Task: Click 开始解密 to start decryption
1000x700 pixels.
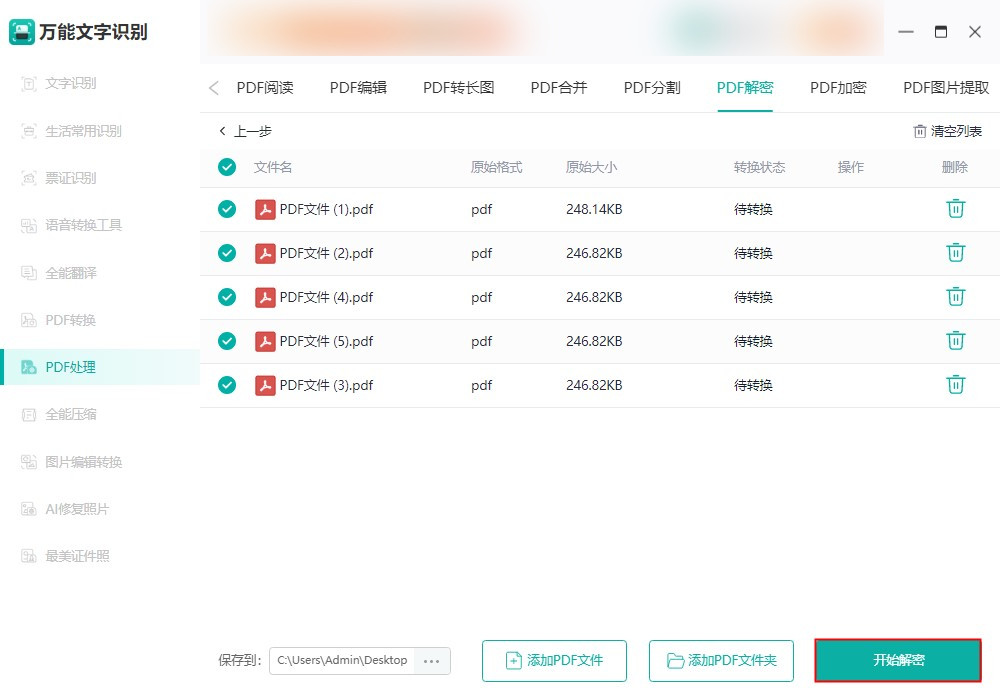Action: coord(898,660)
